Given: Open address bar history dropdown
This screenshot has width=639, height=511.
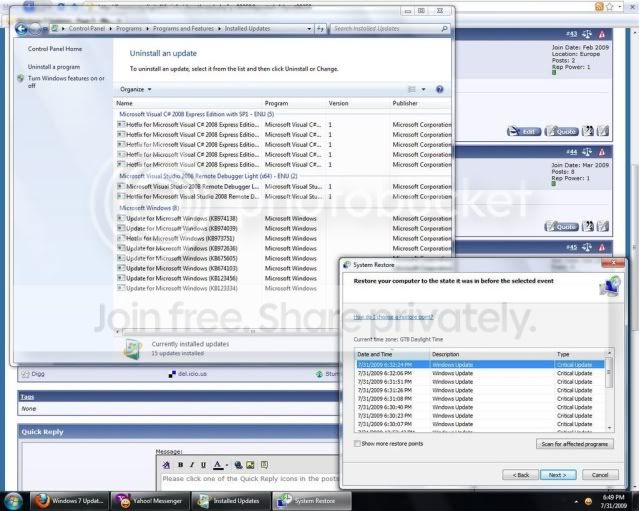Looking at the screenshot, I should [309, 29].
